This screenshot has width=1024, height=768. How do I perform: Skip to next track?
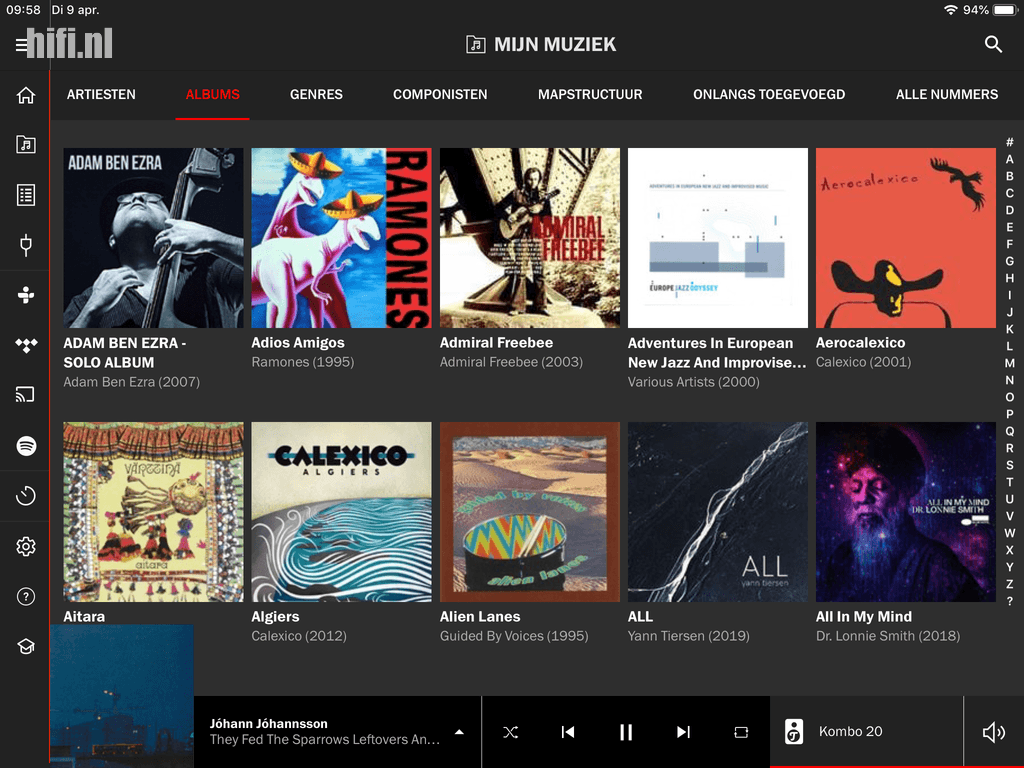click(x=683, y=732)
